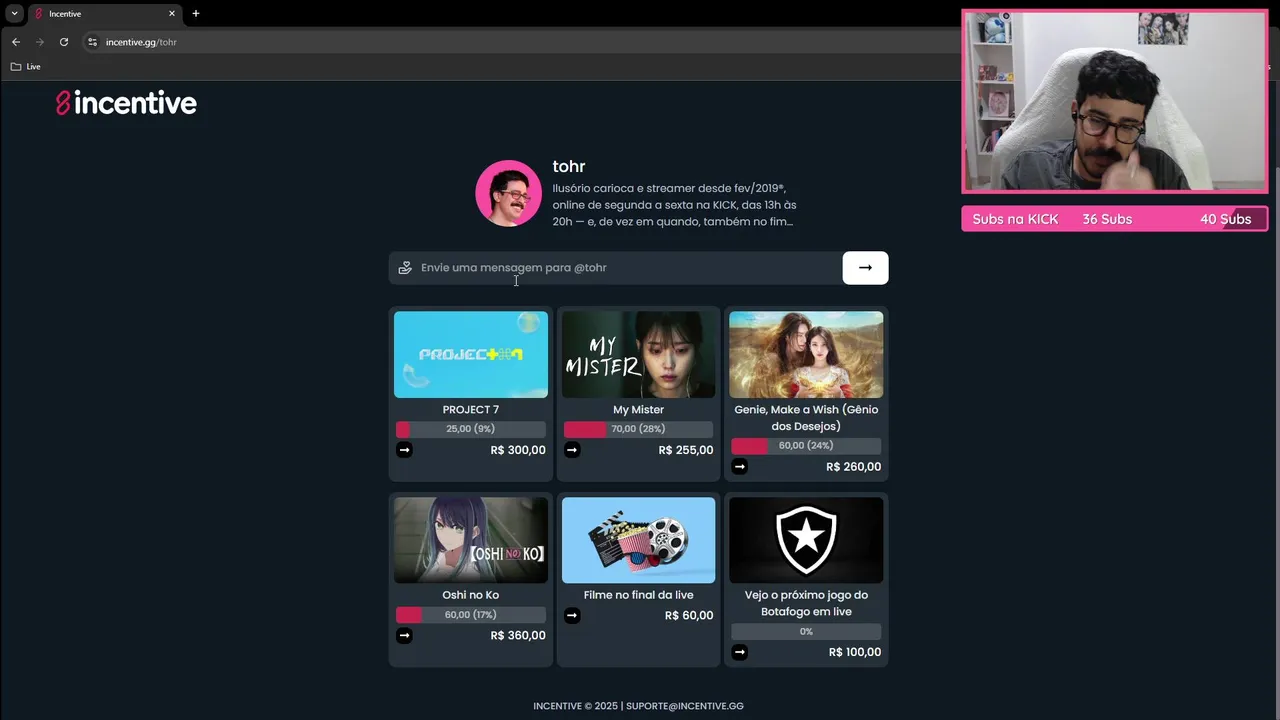Click the Genie progress bar at 24%
The height and width of the screenshot is (720, 1280).
click(x=806, y=446)
